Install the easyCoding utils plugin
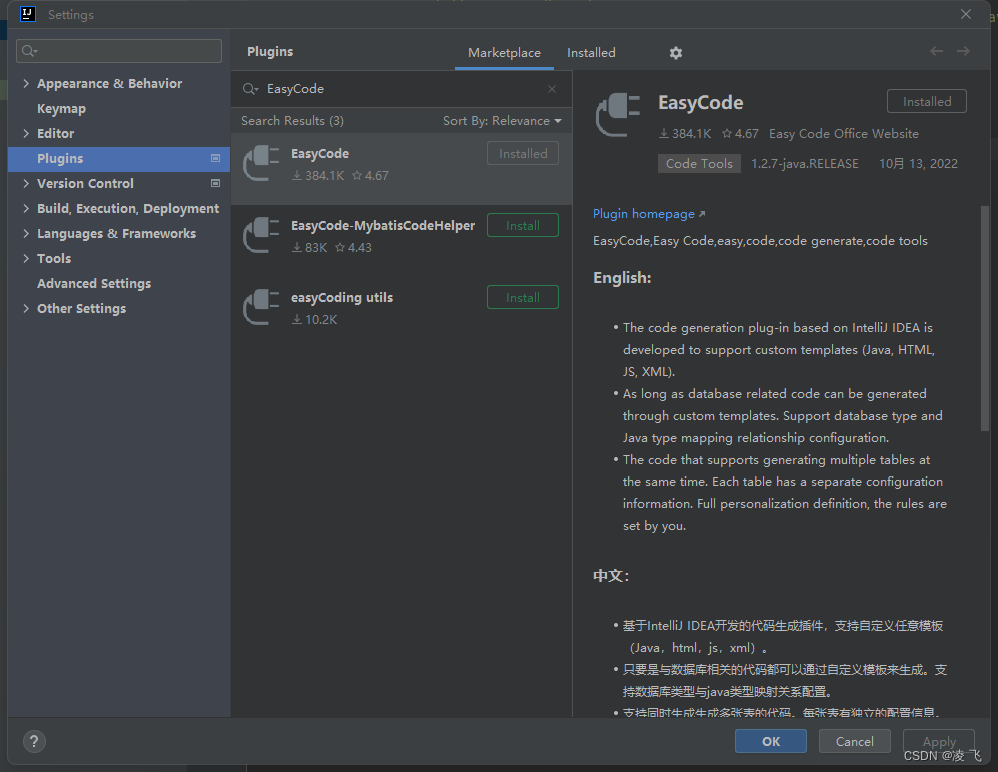998x772 pixels. [x=523, y=297]
